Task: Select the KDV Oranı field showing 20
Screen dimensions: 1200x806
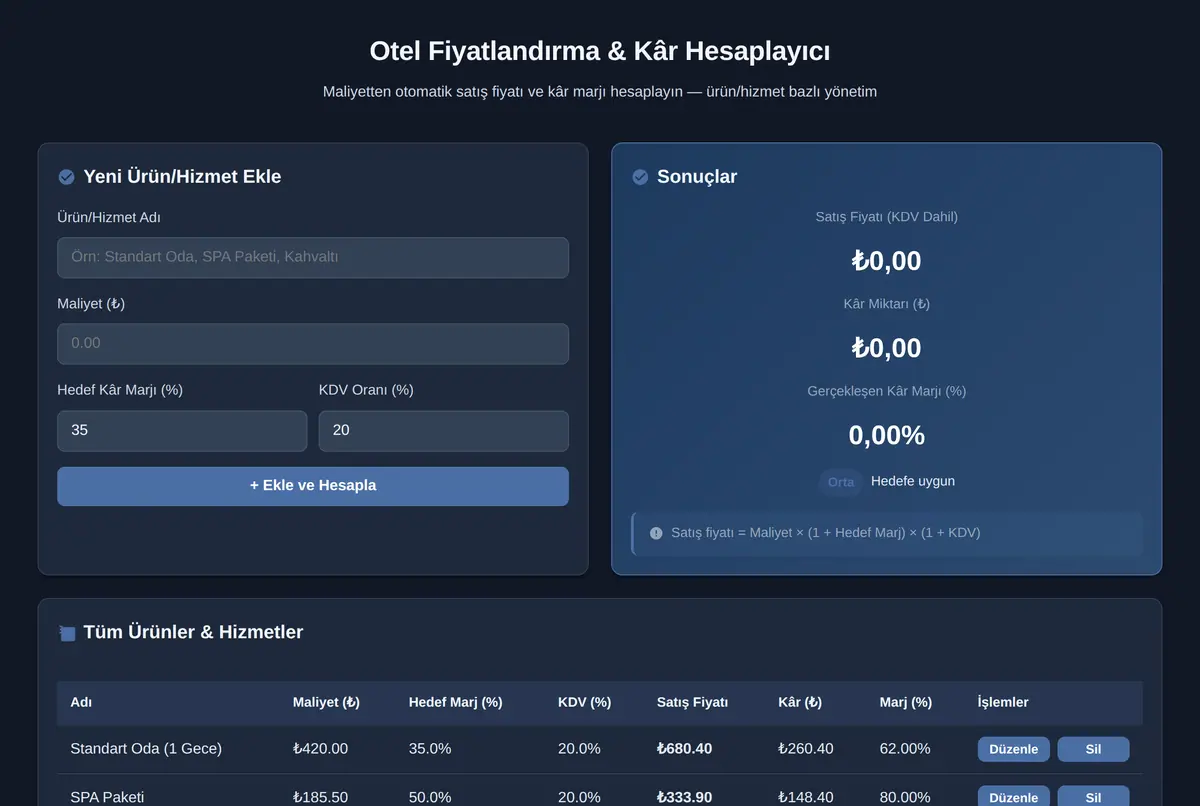Action: tap(444, 430)
